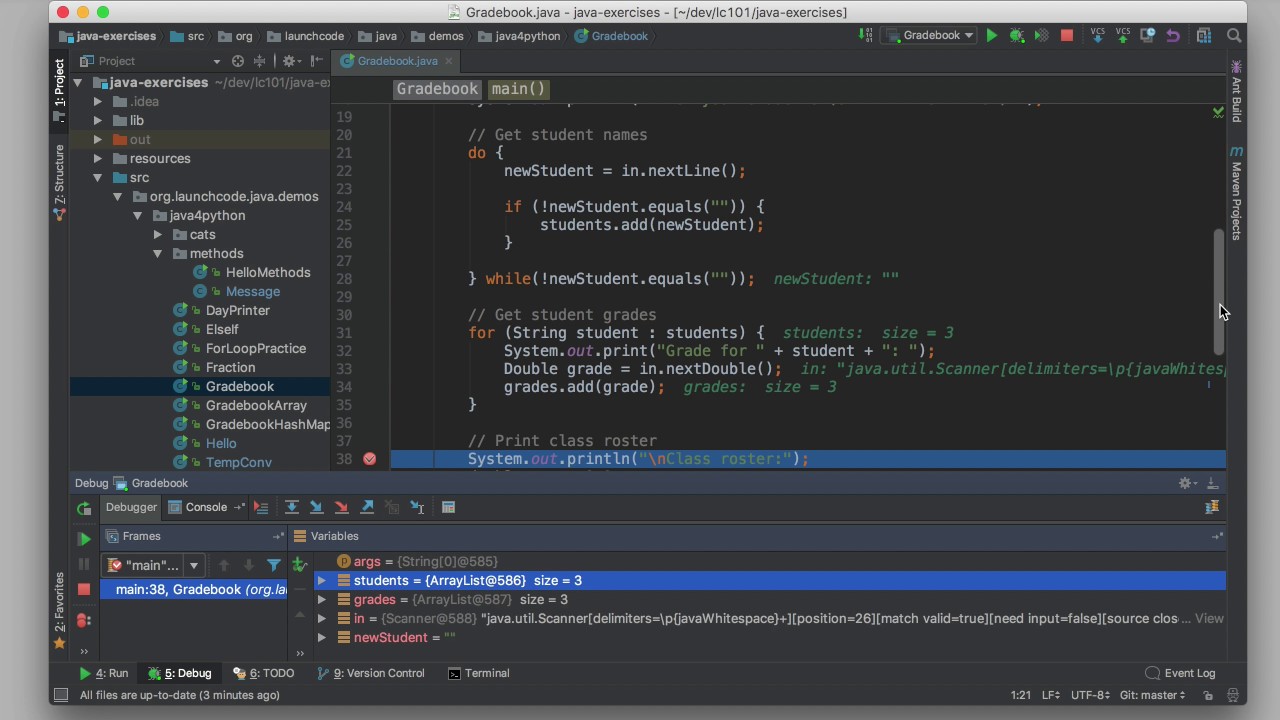Expand the grades variable node

pos(322,600)
